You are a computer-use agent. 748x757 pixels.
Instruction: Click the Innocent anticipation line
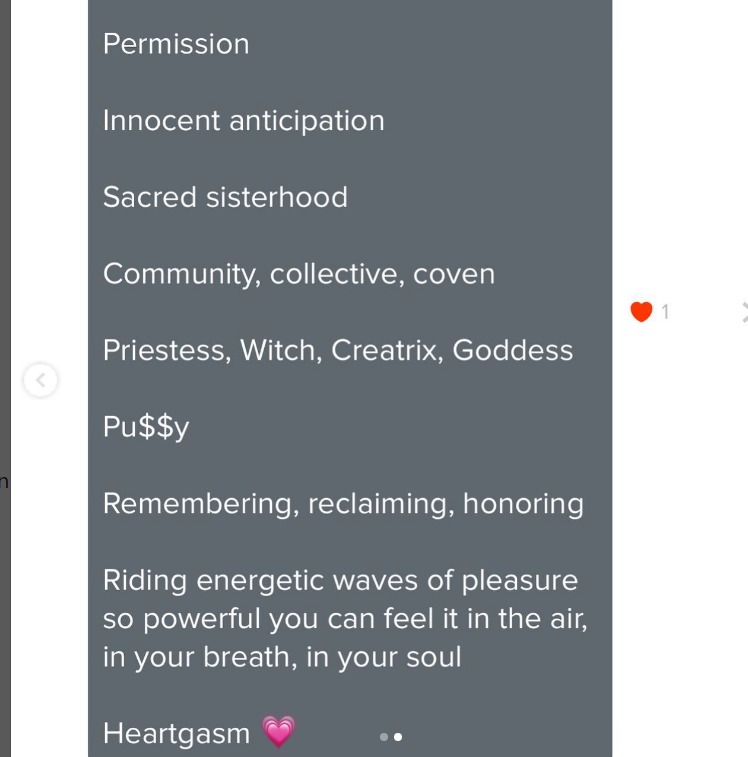click(243, 121)
